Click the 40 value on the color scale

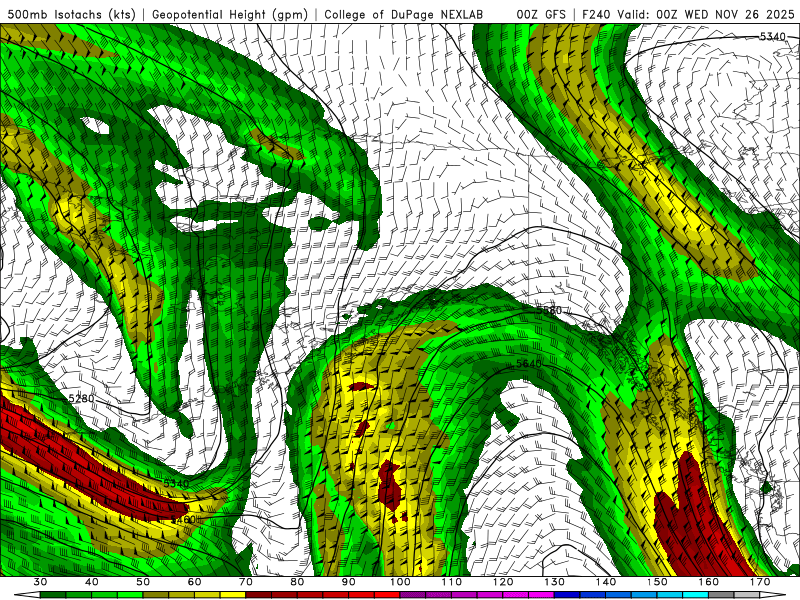coord(92,582)
